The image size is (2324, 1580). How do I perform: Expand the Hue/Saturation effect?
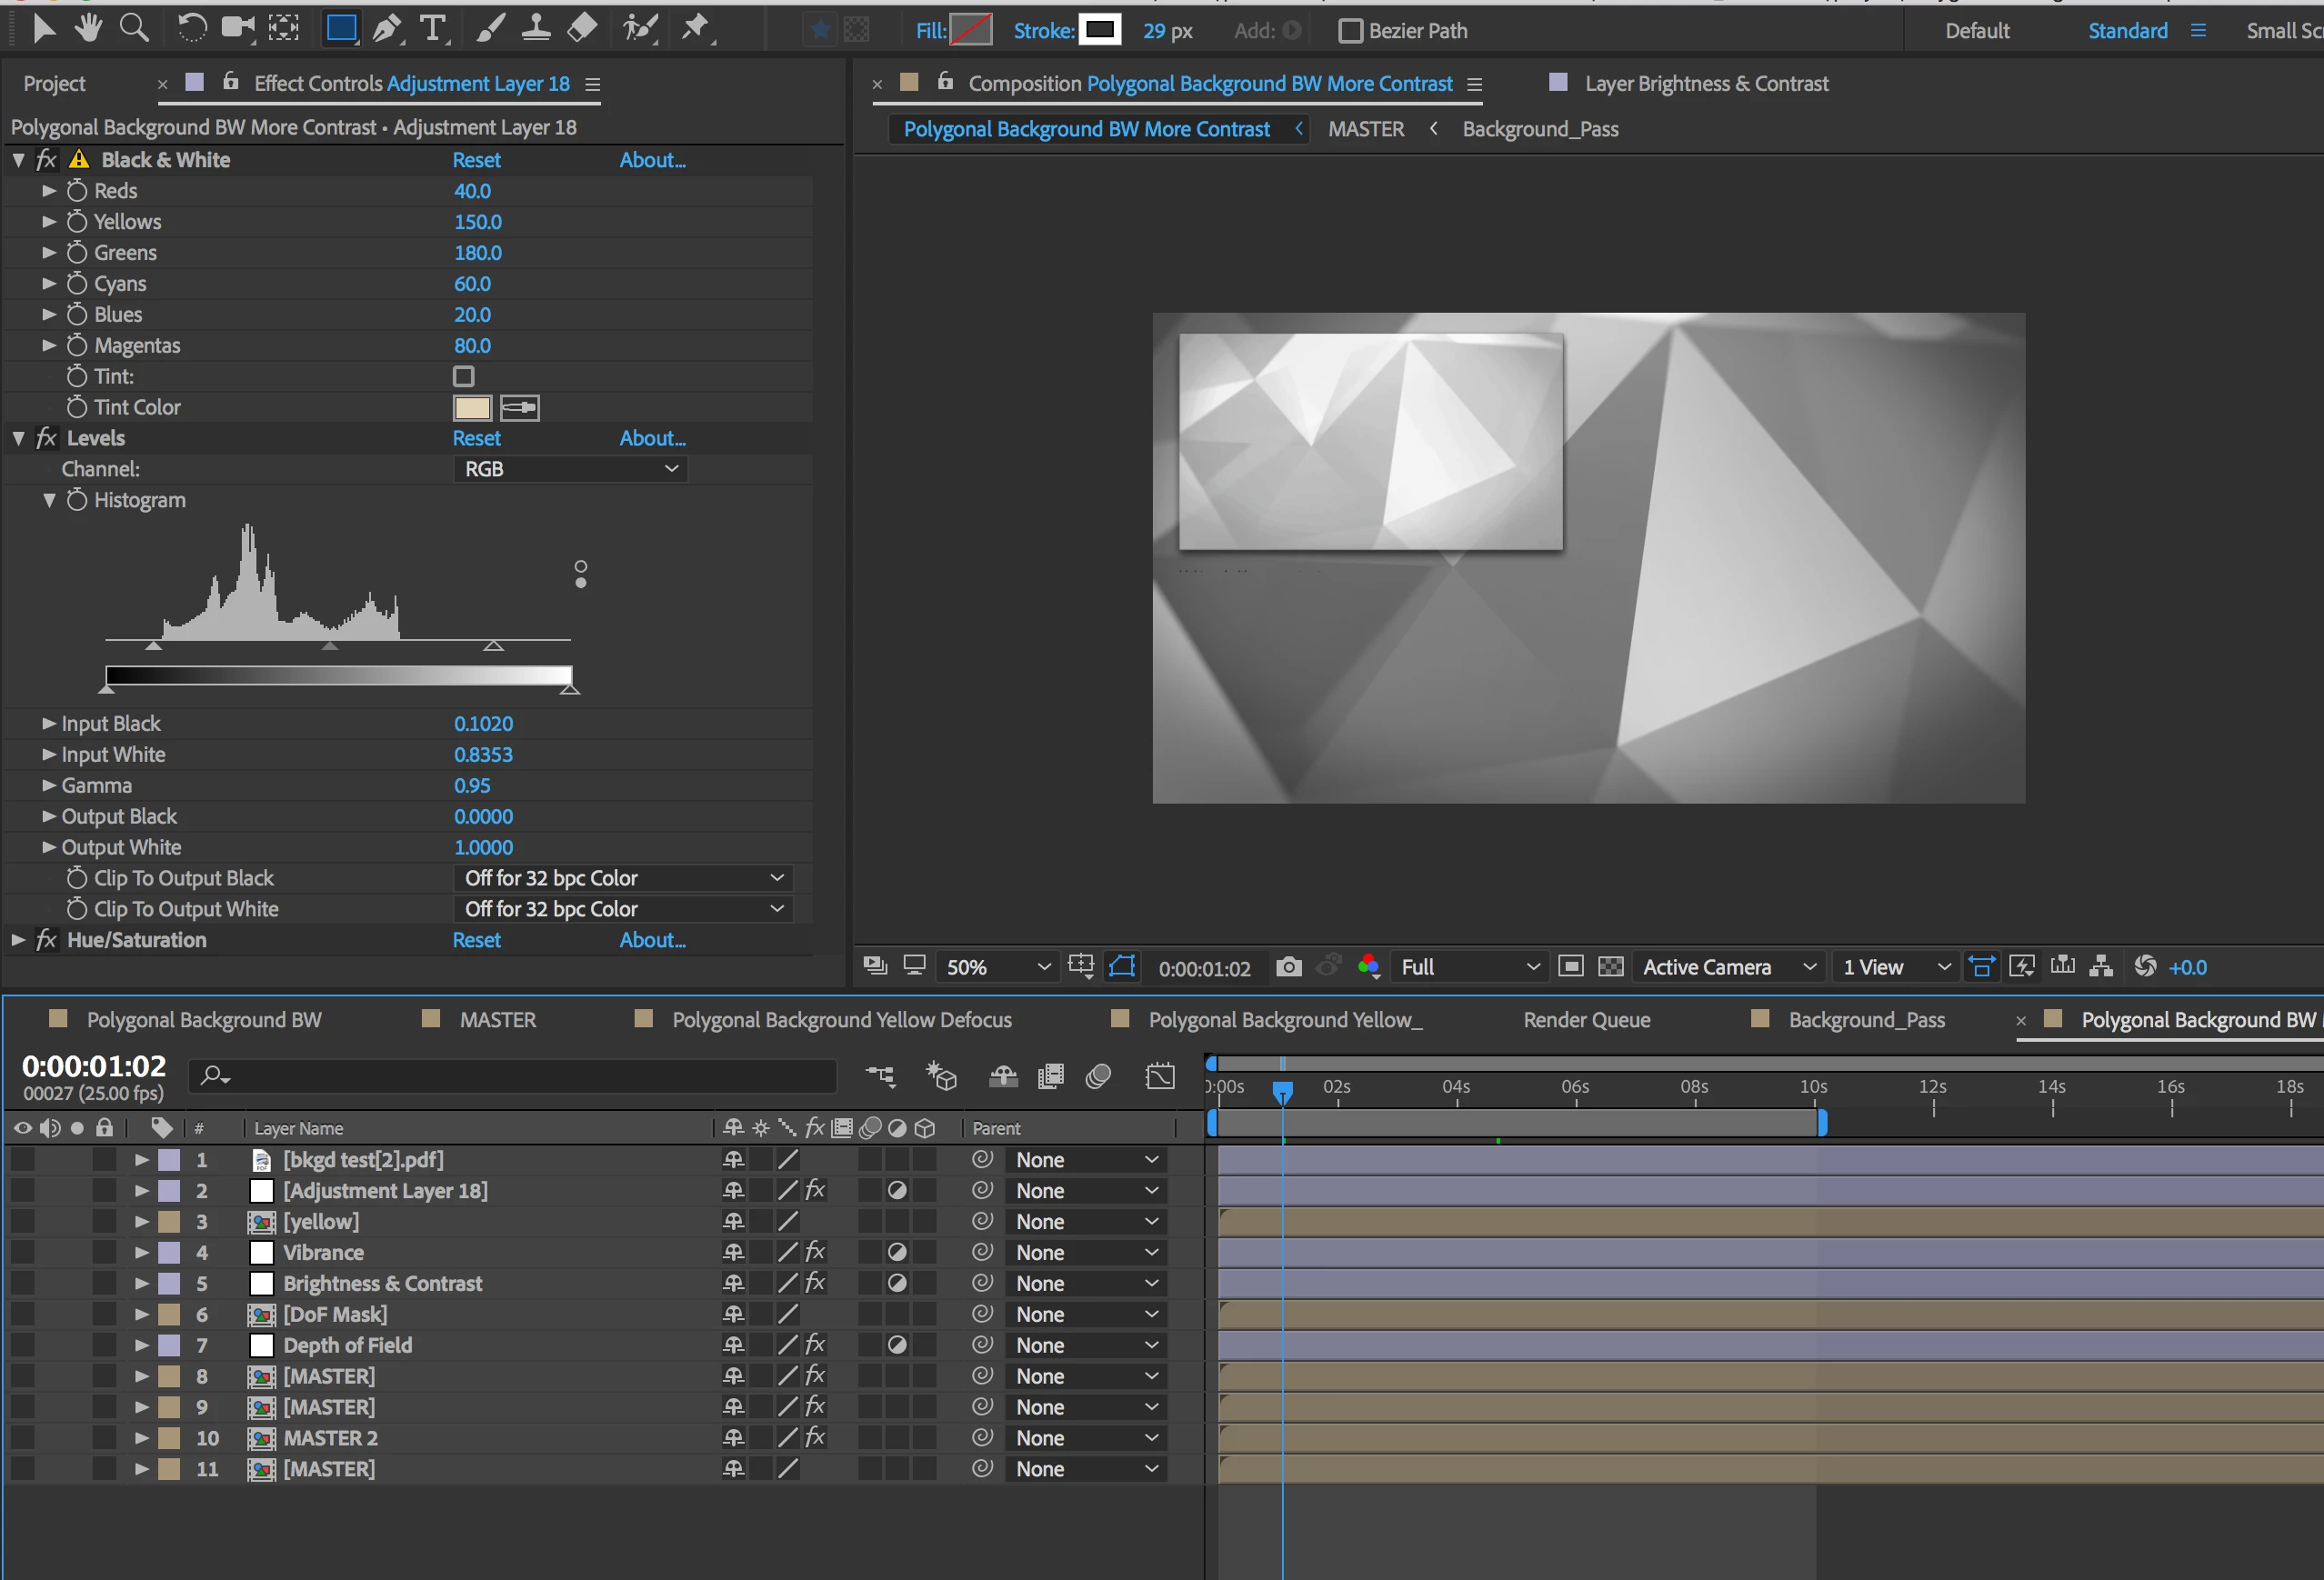18,940
